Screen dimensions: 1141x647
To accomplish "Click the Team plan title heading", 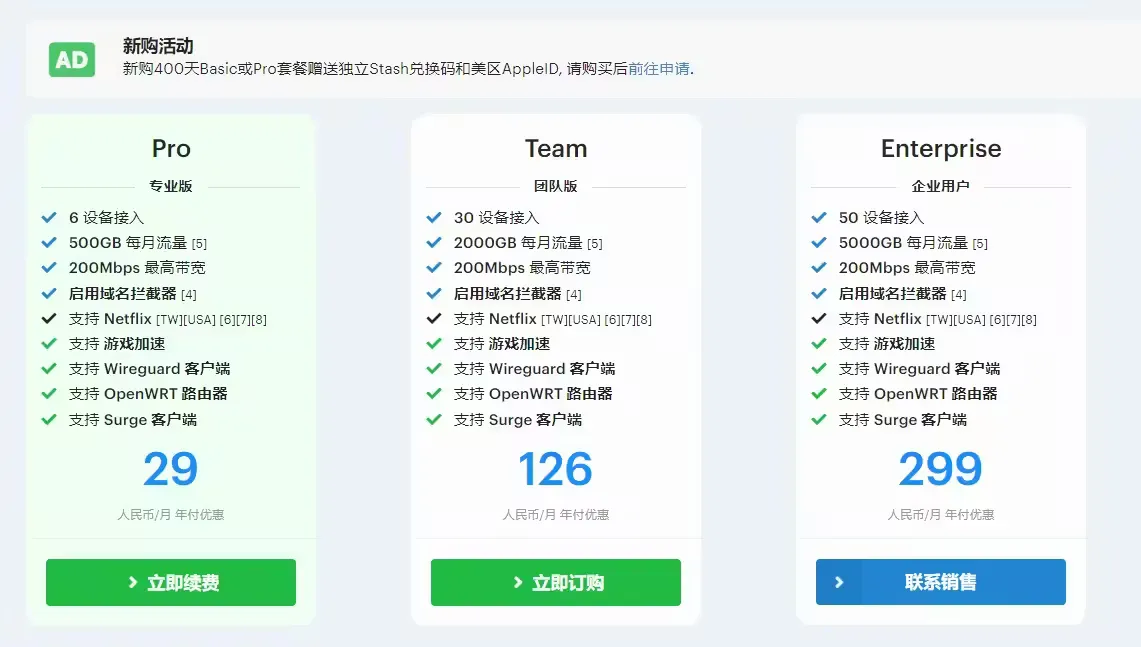I will [556, 149].
